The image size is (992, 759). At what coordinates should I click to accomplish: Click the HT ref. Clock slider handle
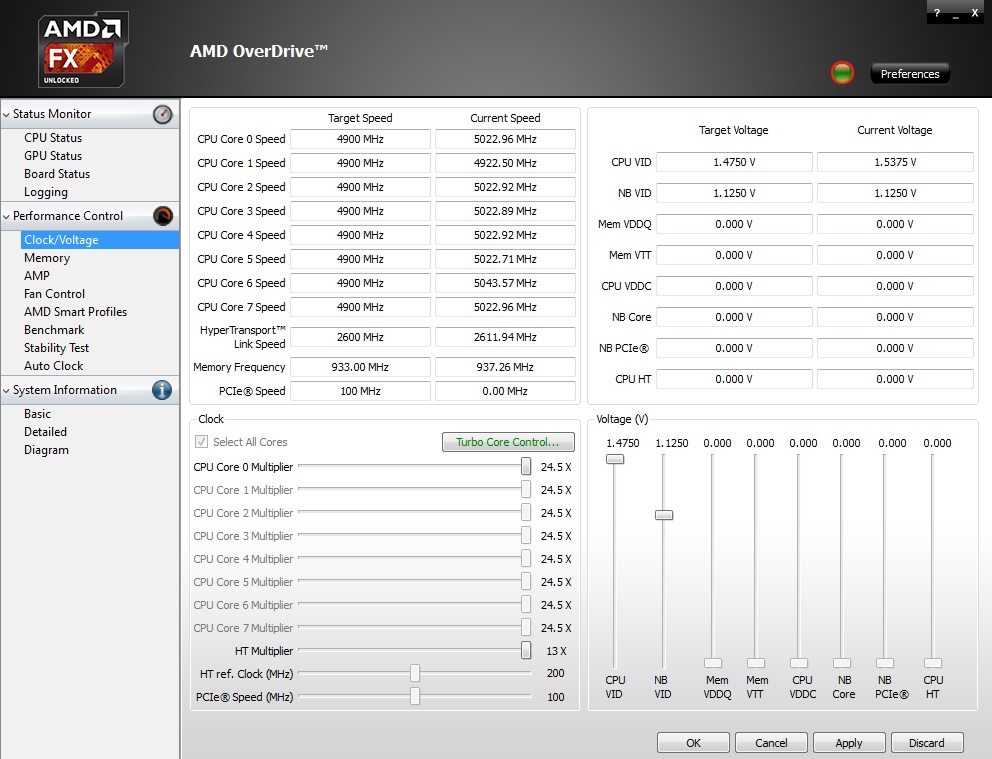(415, 673)
